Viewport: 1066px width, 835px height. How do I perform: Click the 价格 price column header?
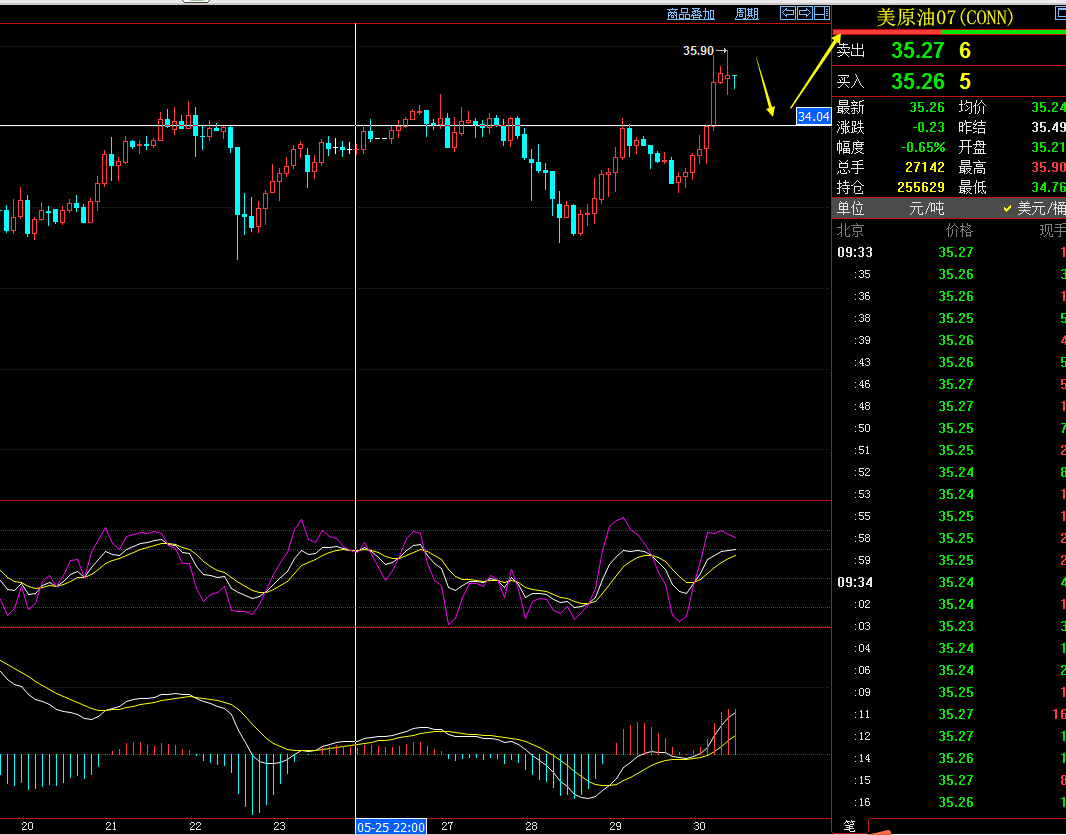click(958, 230)
